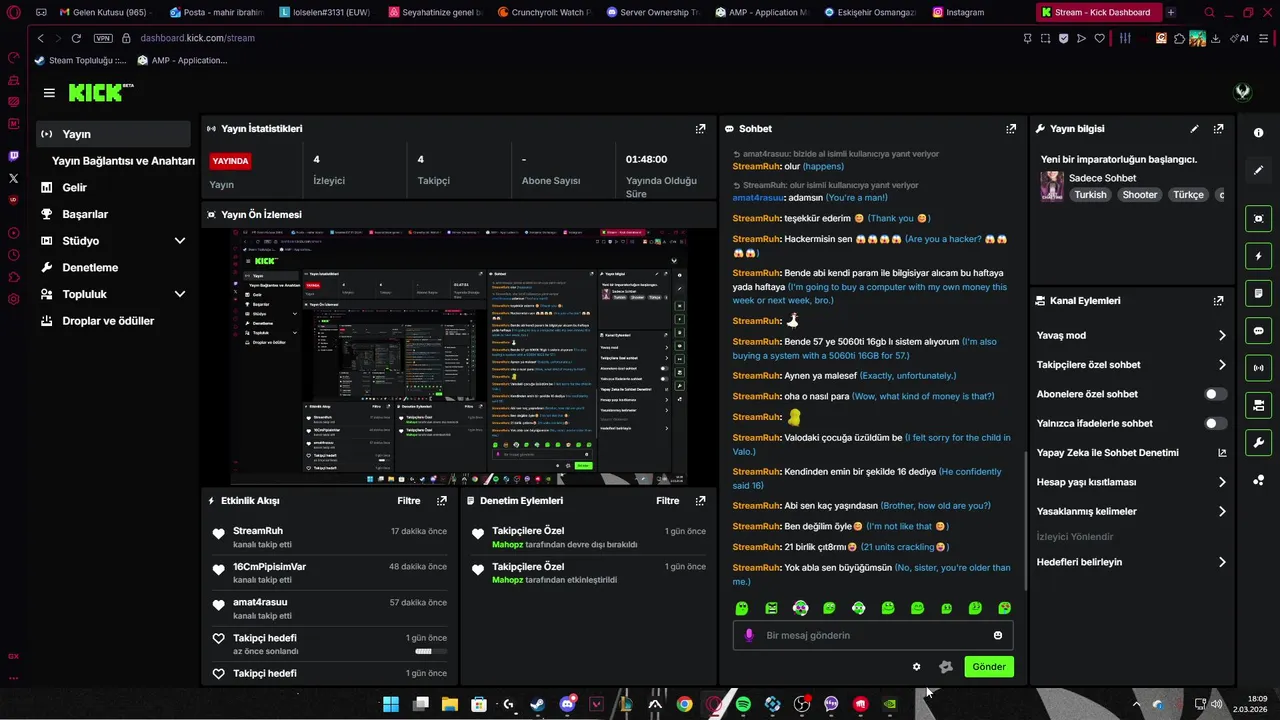Click the badge icon next to Gönder

(946, 667)
